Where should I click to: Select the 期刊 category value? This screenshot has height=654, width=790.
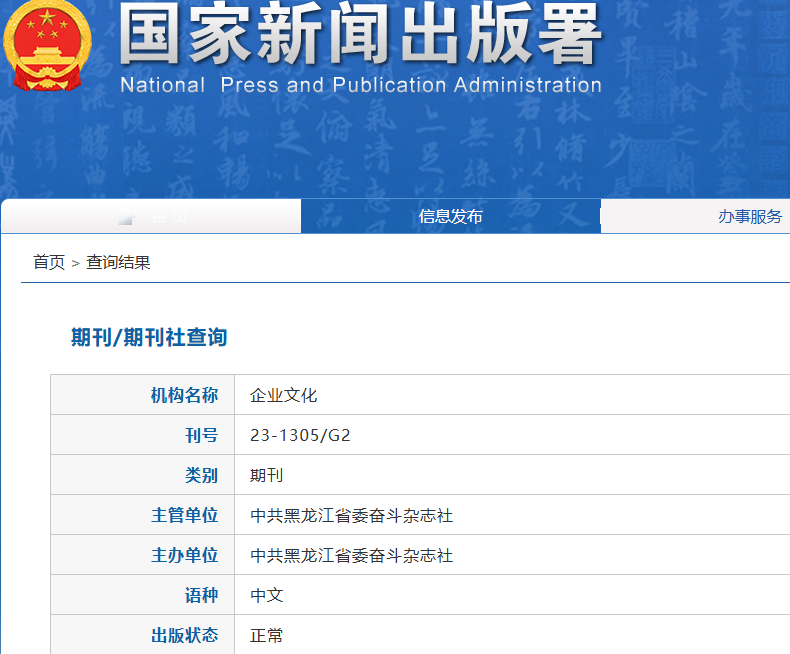[267, 475]
